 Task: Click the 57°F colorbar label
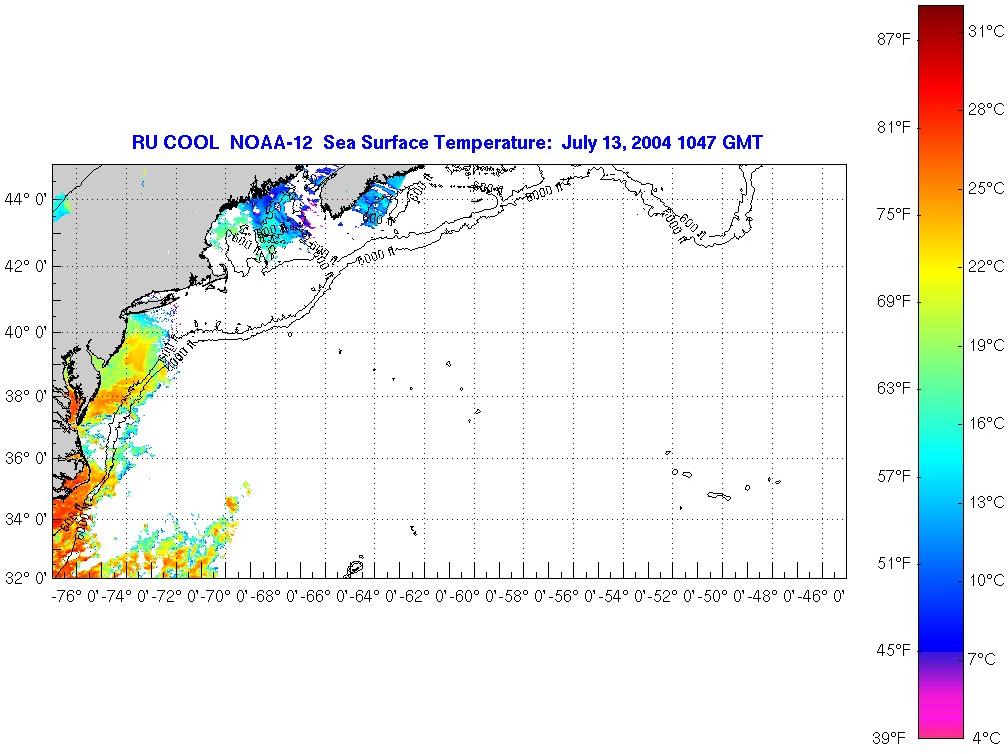[x=894, y=476]
